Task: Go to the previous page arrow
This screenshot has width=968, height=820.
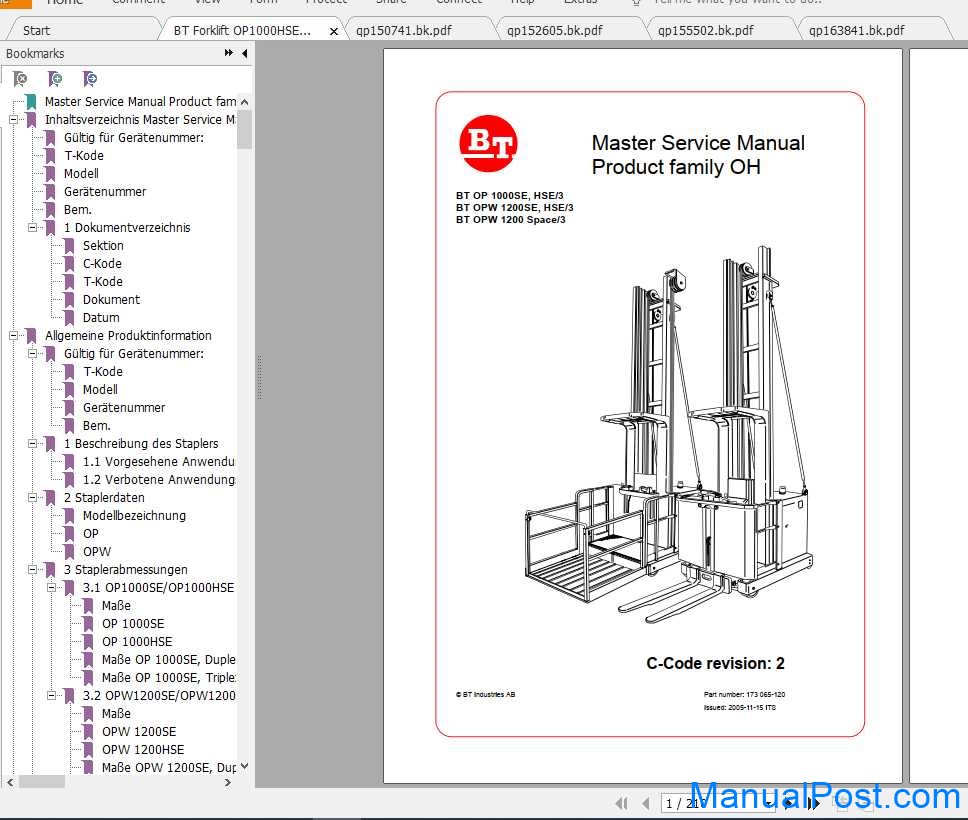Action: pyautogui.click(x=646, y=803)
